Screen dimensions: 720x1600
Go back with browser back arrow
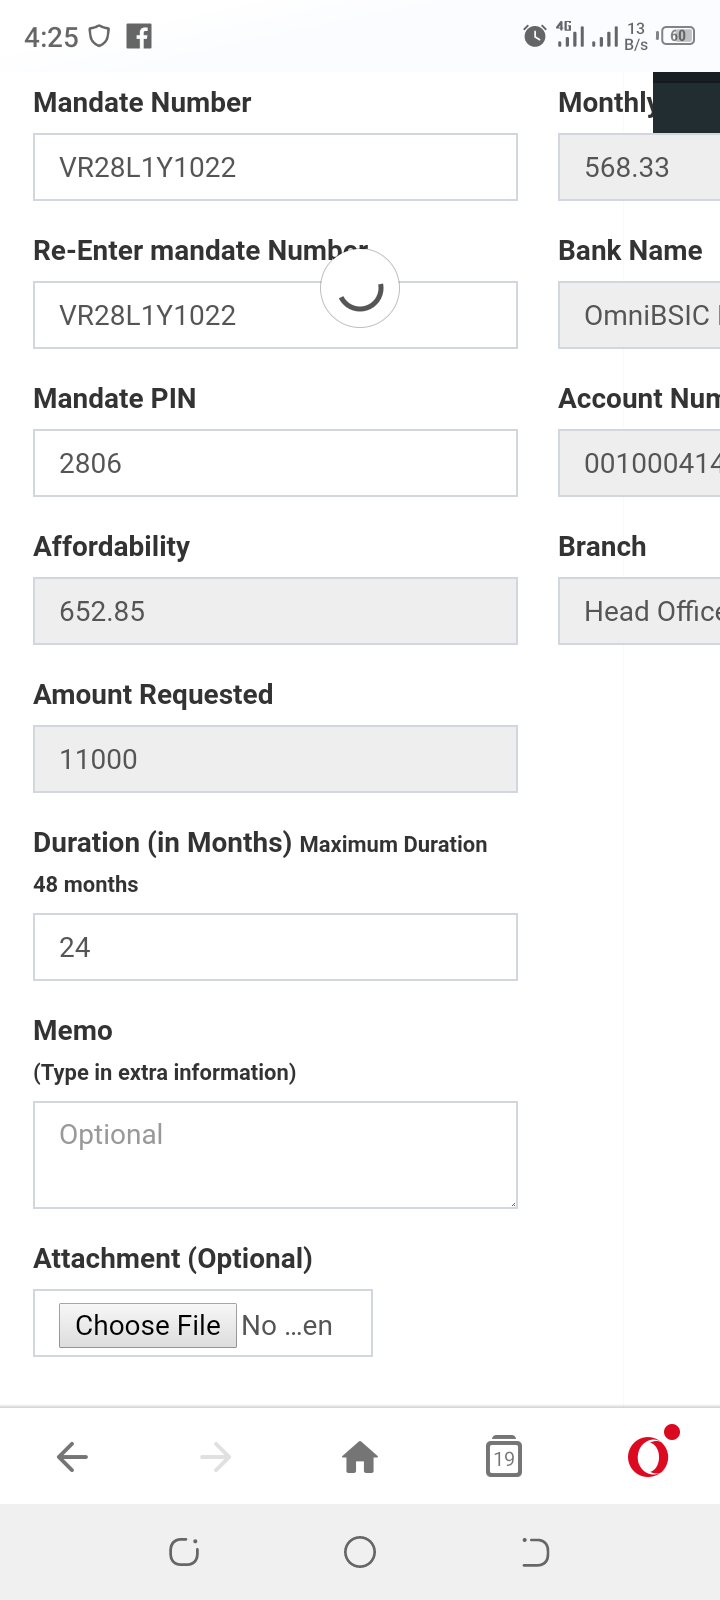(x=72, y=1457)
